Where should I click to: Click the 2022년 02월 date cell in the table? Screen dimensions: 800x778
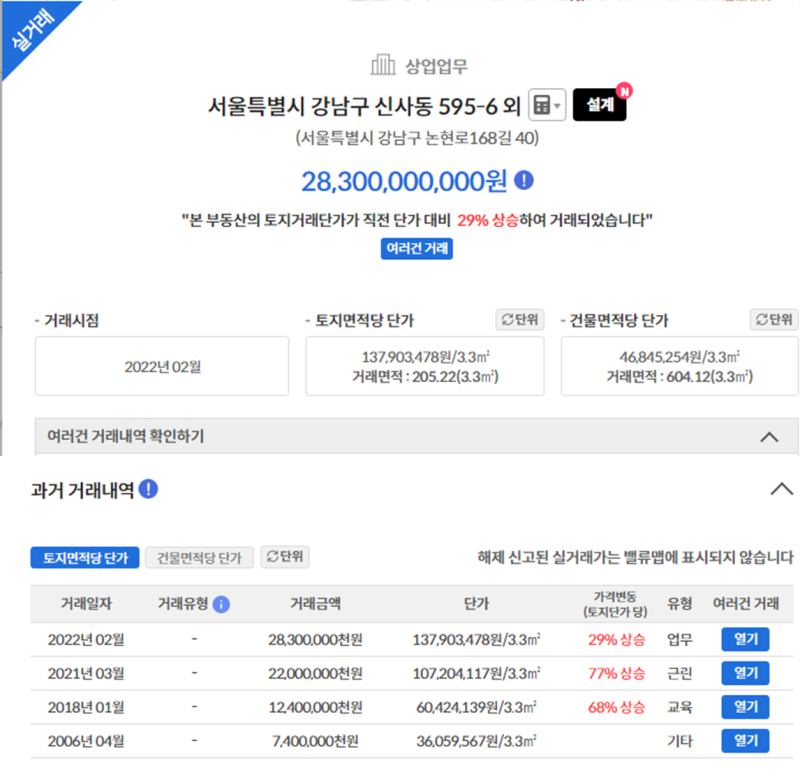click(x=86, y=640)
